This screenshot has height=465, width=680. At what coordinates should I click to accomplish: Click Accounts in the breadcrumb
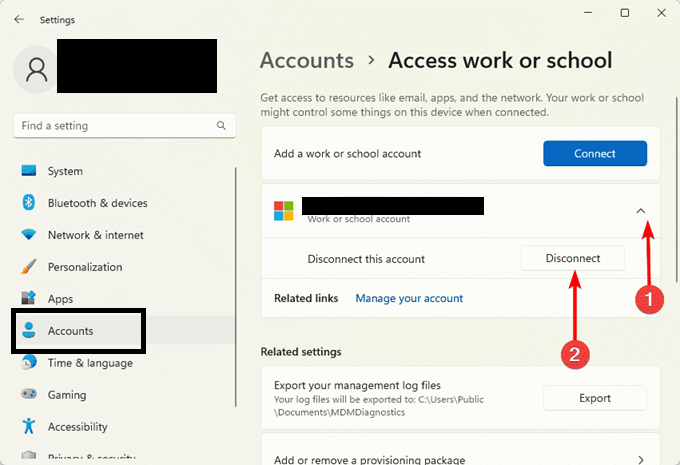point(307,60)
